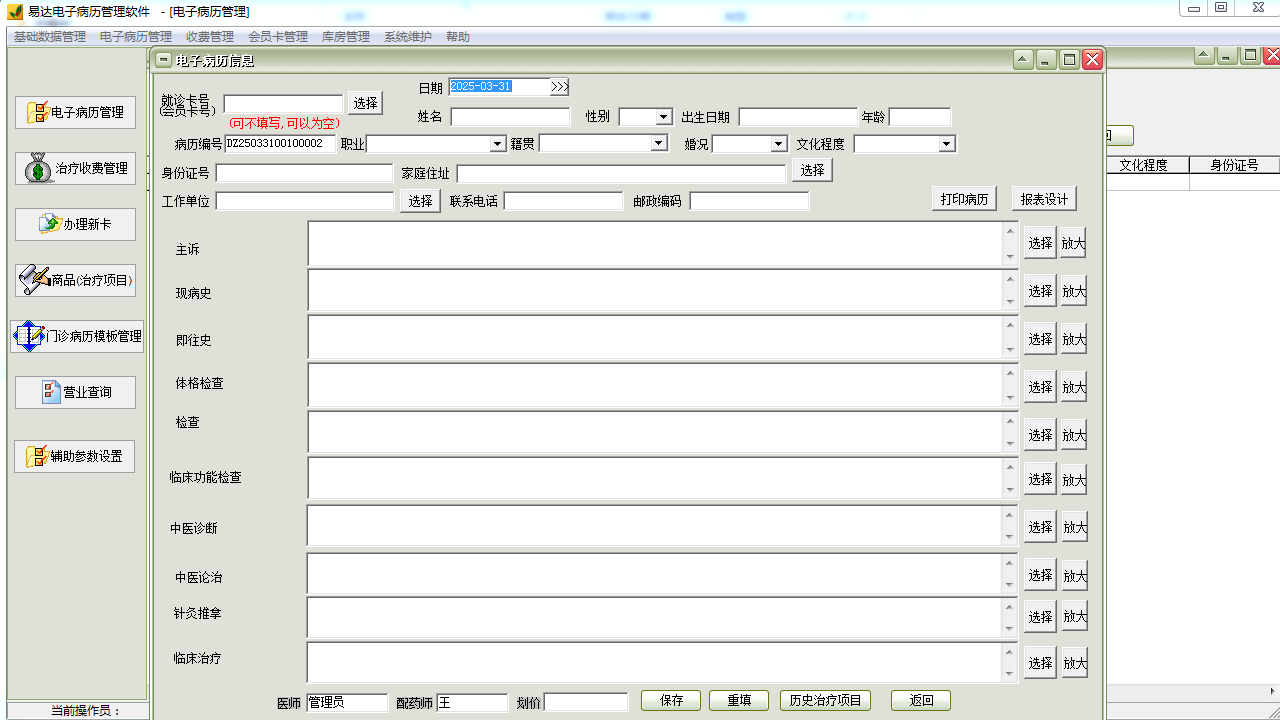Open the 婚况 dropdown
The width and height of the screenshot is (1280, 720).
(x=778, y=144)
